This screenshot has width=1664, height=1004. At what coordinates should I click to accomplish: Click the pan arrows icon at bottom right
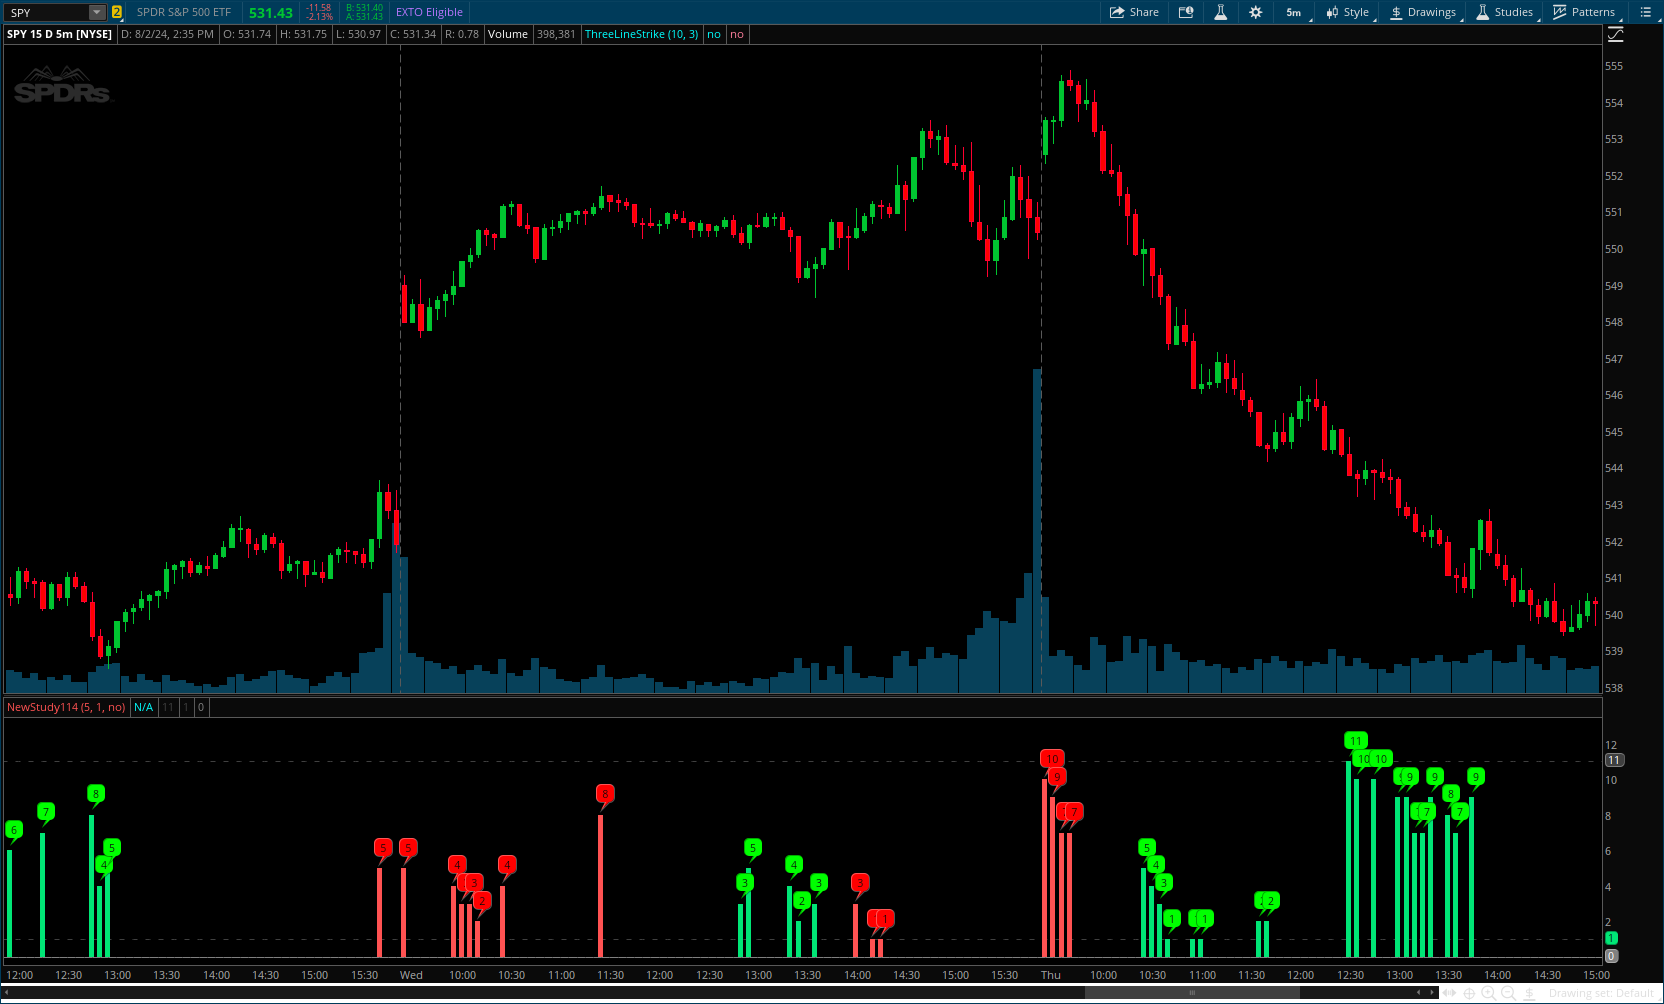(x=1449, y=993)
